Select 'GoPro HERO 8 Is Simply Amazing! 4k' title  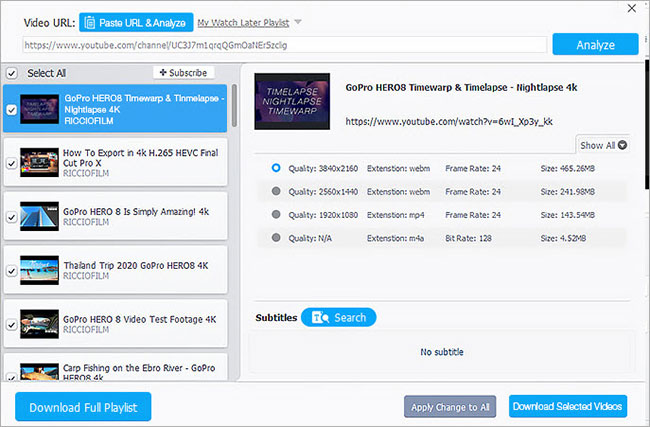[x=136, y=211]
